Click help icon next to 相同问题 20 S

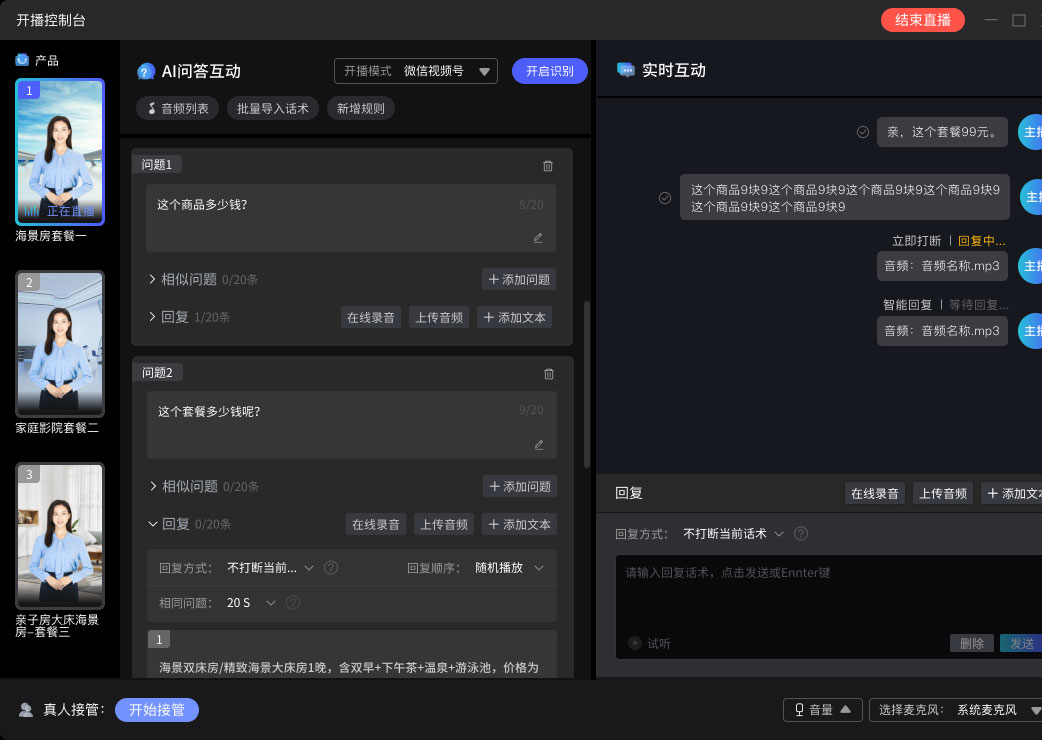coord(293,603)
